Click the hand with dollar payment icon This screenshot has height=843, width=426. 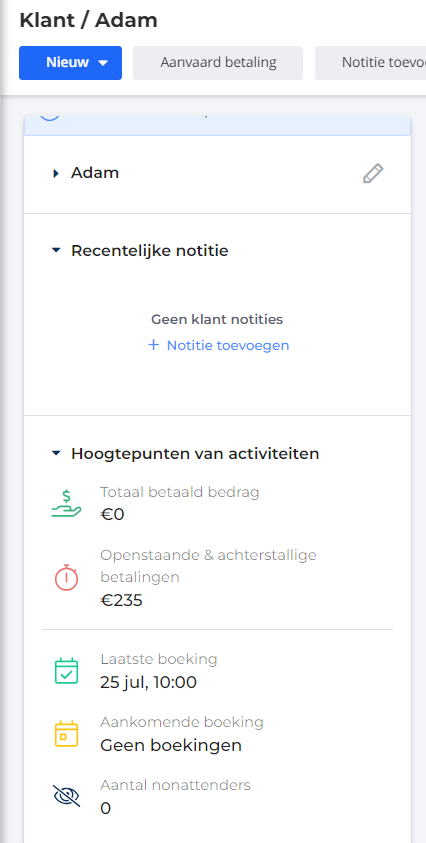67,504
